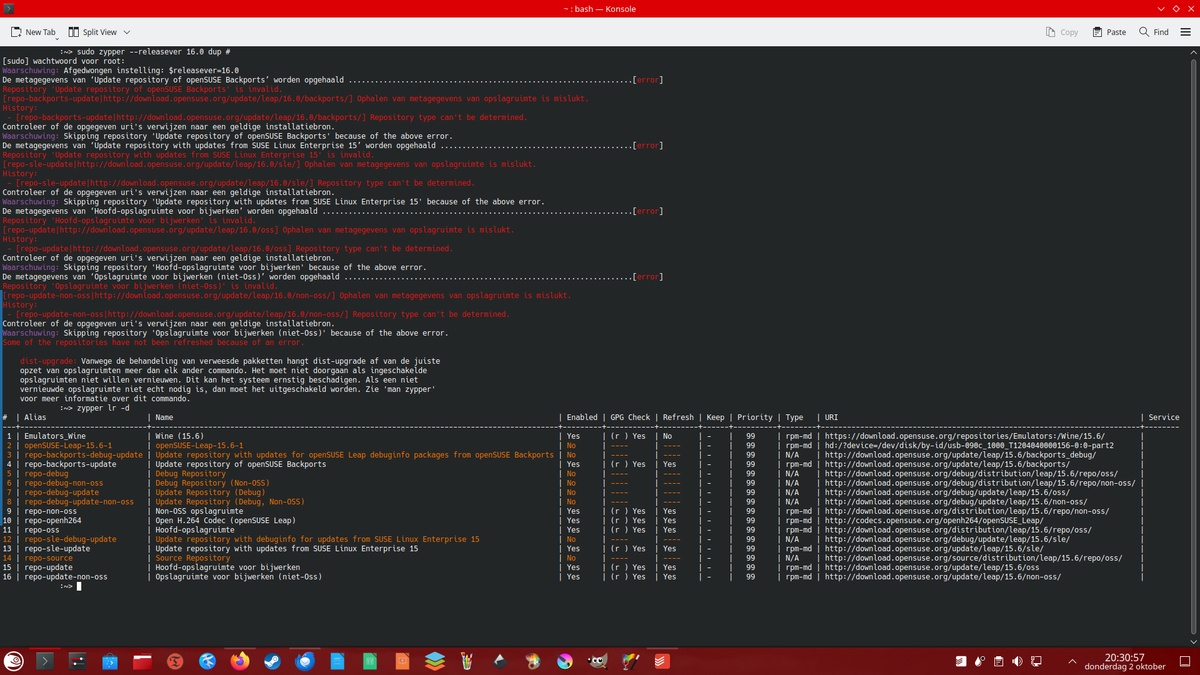Image resolution: width=1200 pixels, height=675 pixels.
Task: Open a New Tab in Konsole
Action: [34, 32]
